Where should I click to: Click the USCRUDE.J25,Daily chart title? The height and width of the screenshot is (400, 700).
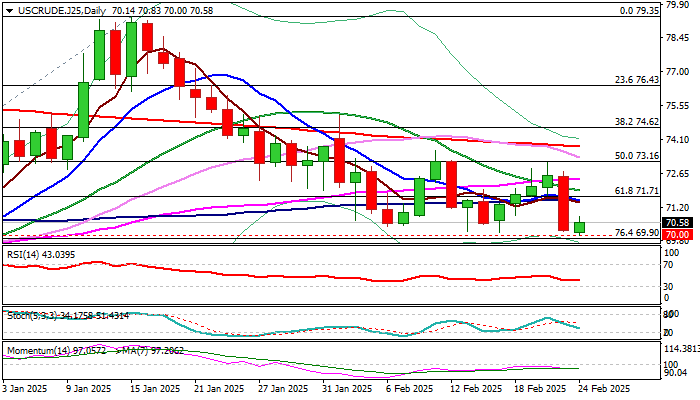(x=56, y=10)
